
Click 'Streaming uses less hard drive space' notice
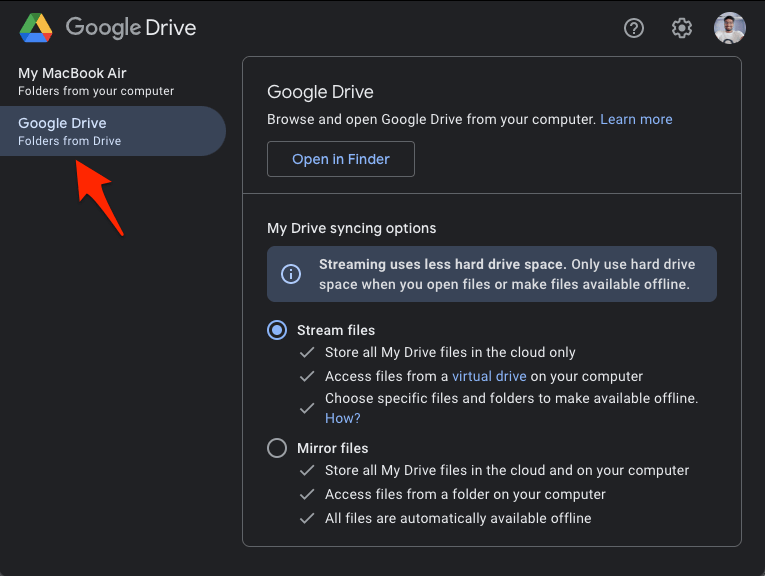(492, 274)
